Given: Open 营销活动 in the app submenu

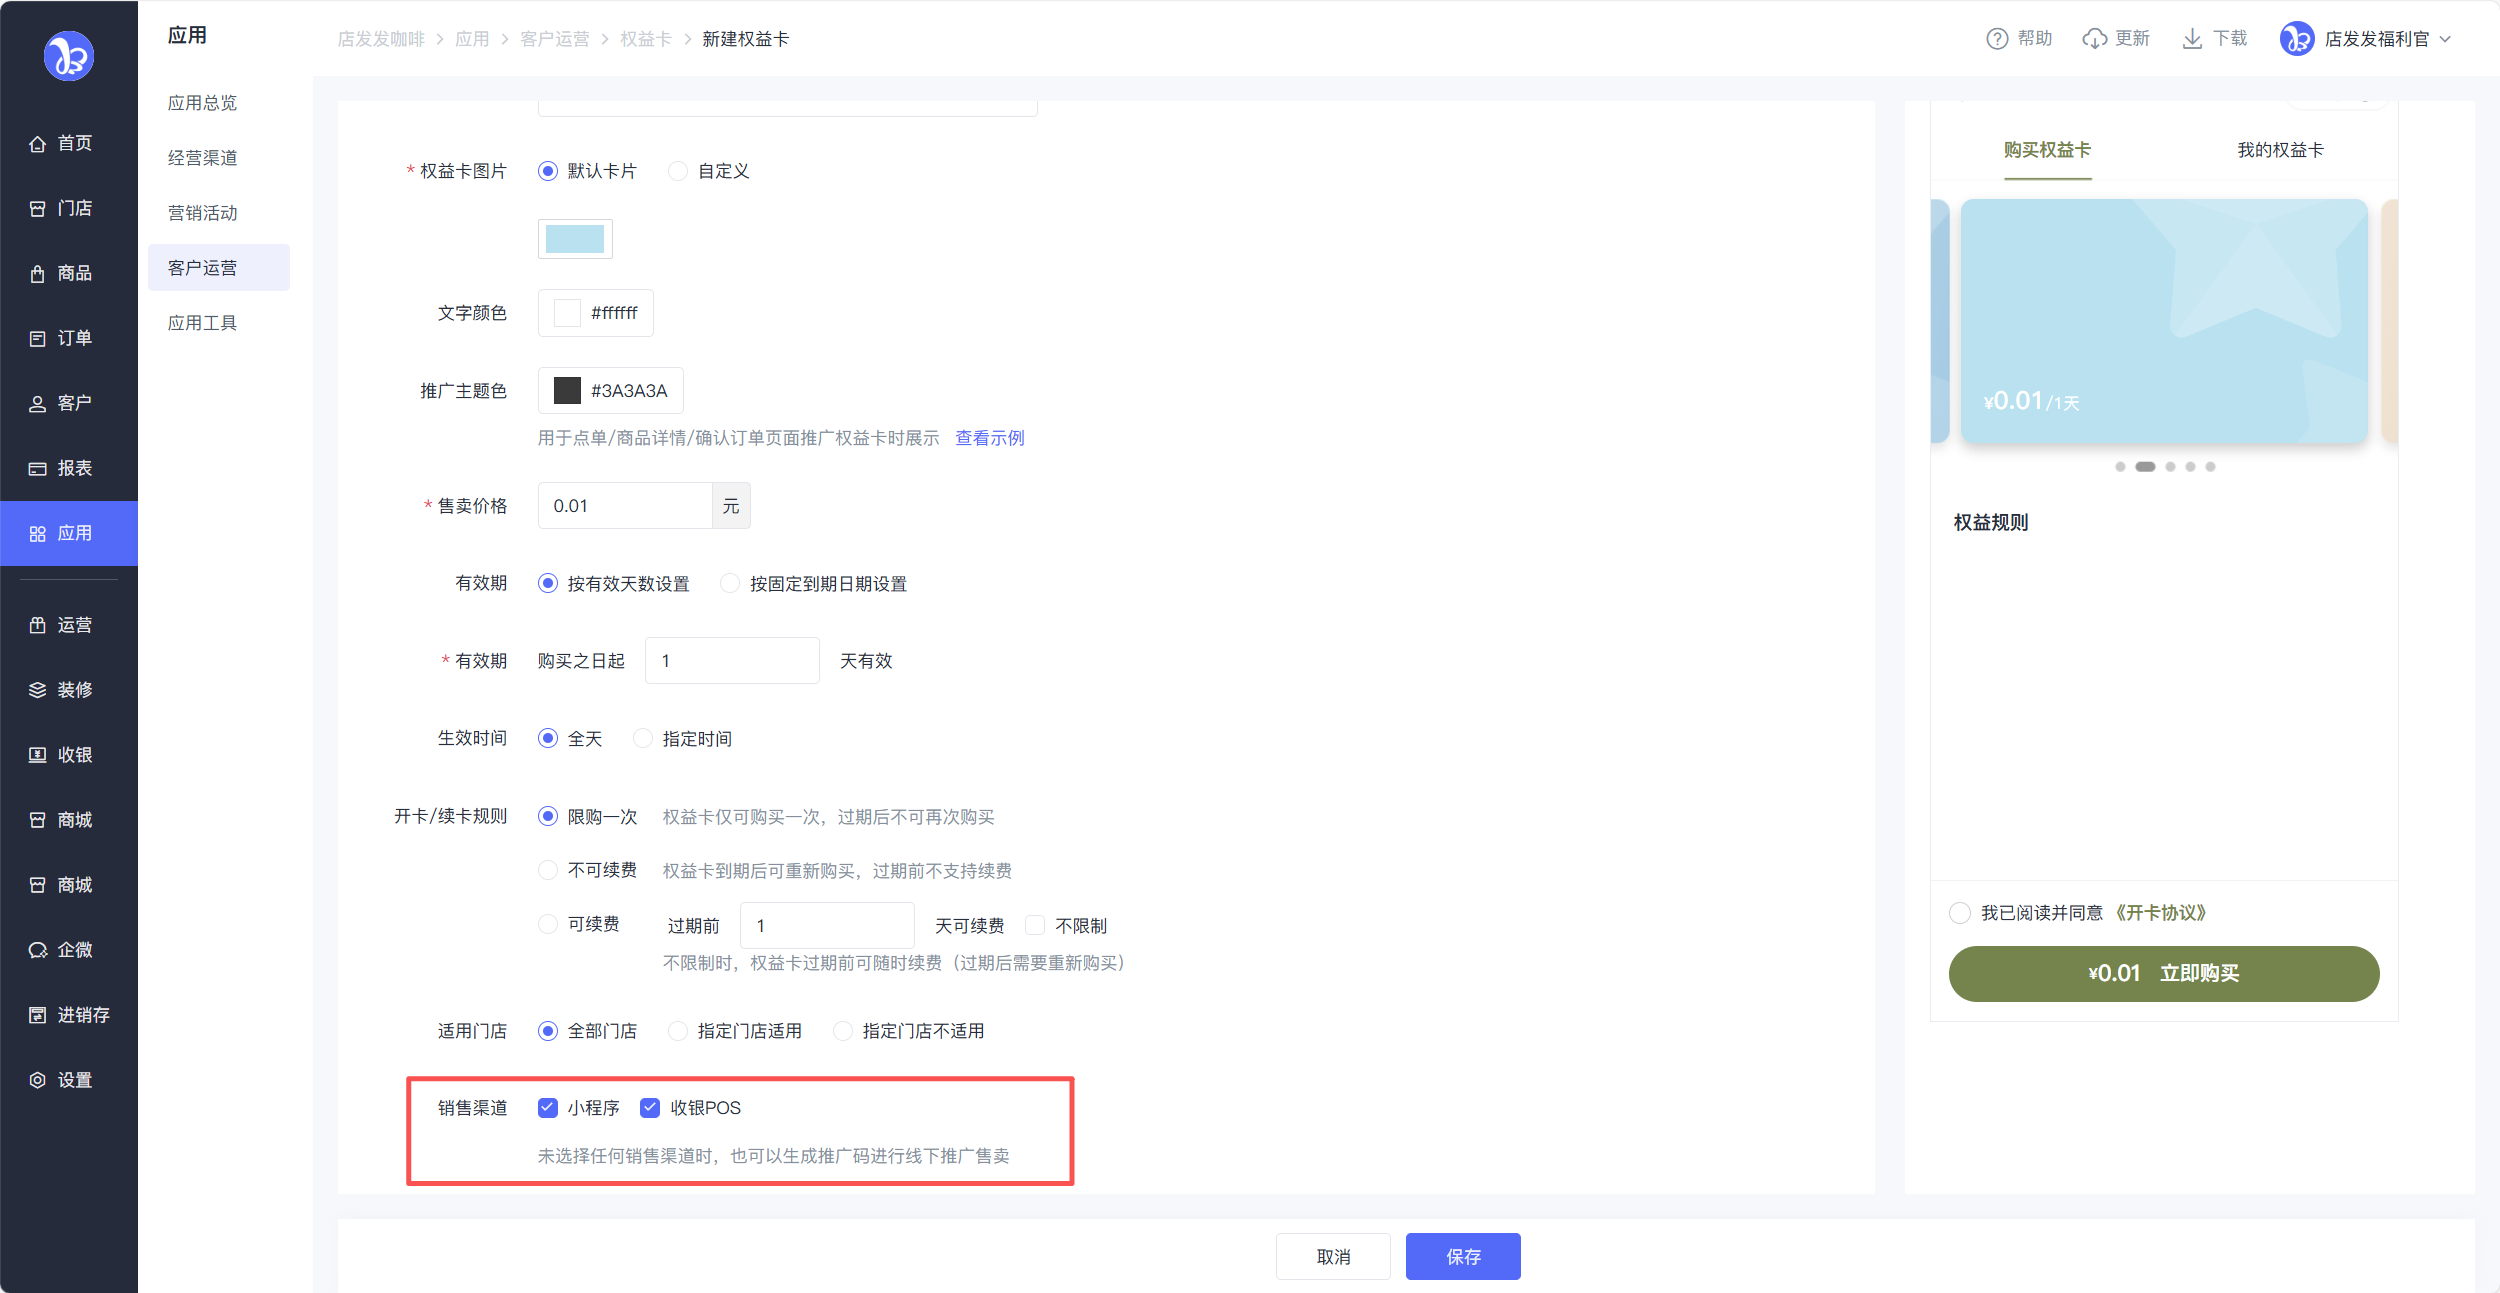Looking at the screenshot, I should tap(203, 213).
